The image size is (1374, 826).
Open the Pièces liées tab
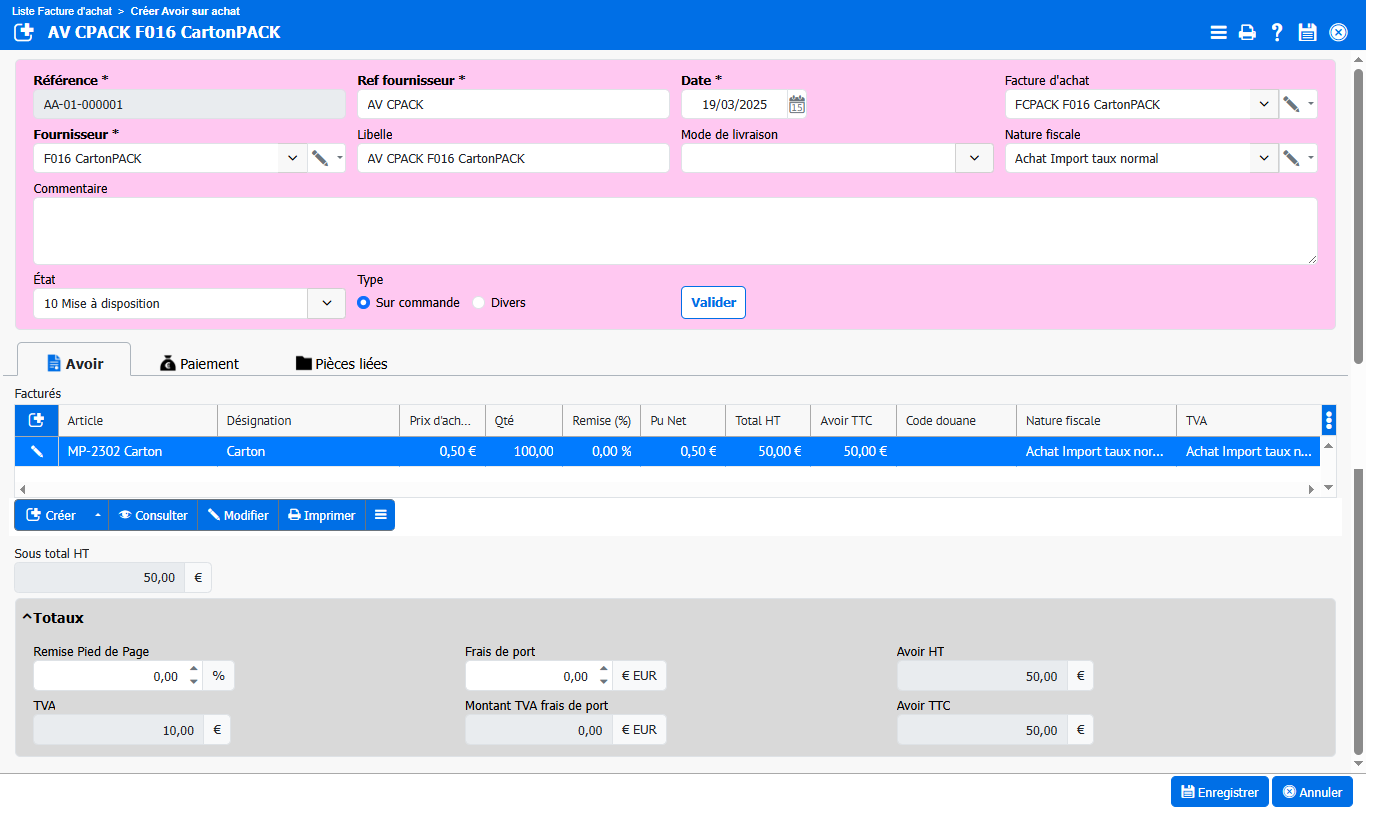[x=341, y=364]
